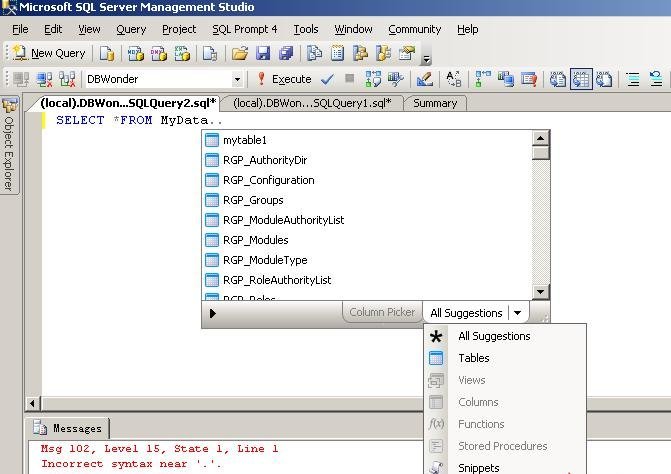Switch output to Results to Grid
The height and width of the screenshot is (474, 671).
(x=581, y=79)
